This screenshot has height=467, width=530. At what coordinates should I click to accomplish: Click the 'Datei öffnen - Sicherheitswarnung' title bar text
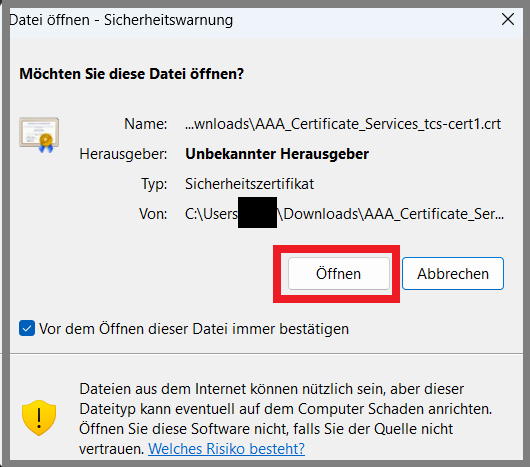tap(121, 20)
